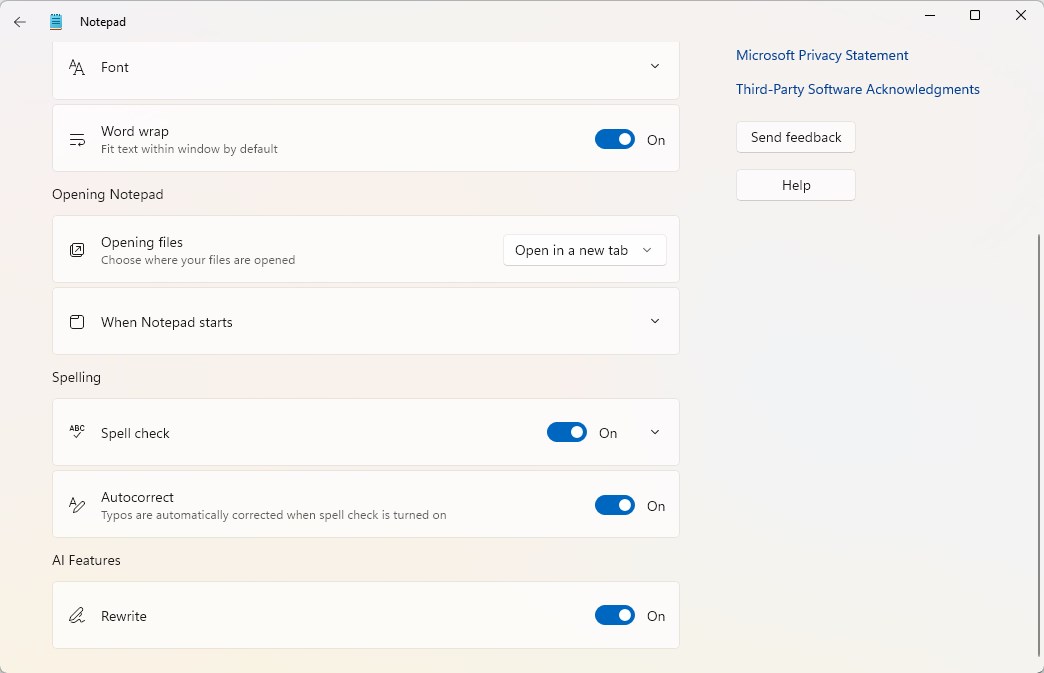Click the Spell check ABC icon
This screenshot has height=673, width=1044.
77,432
